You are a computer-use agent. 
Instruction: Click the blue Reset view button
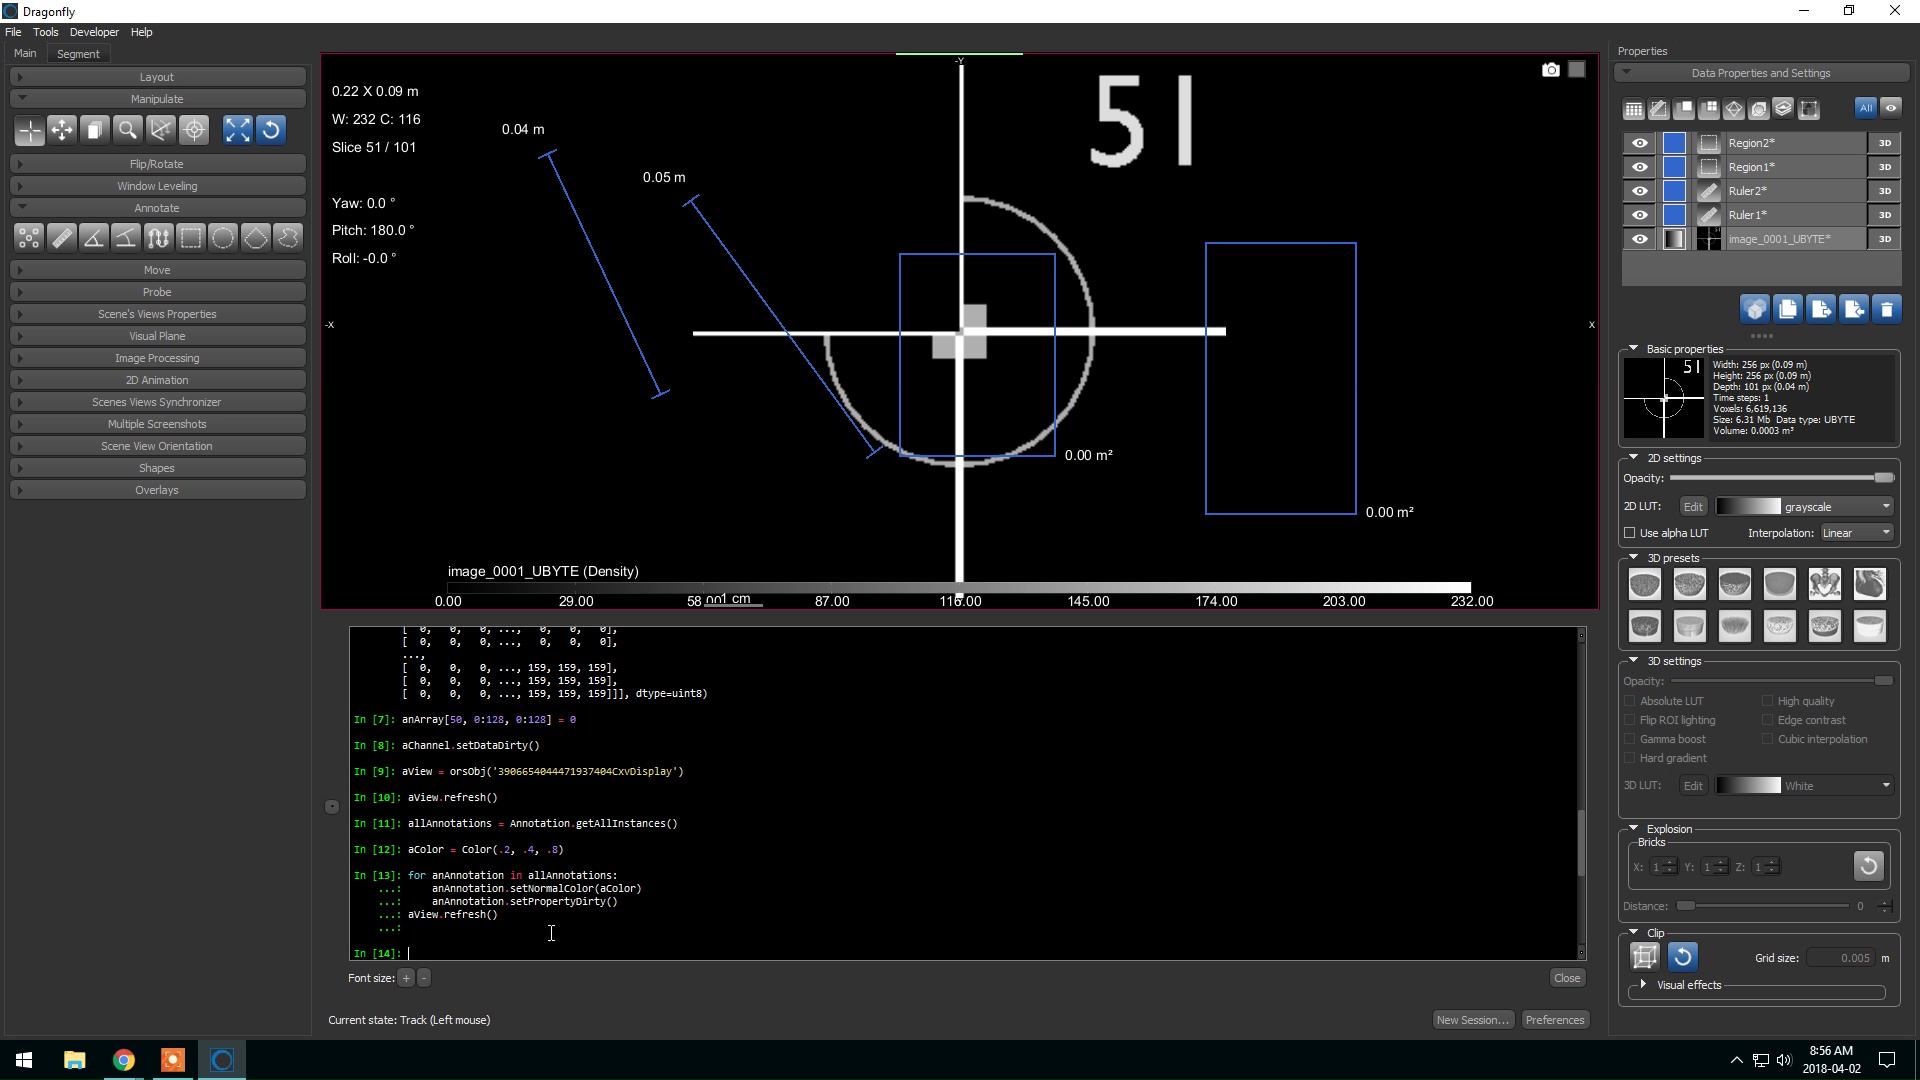pyautogui.click(x=271, y=130)
